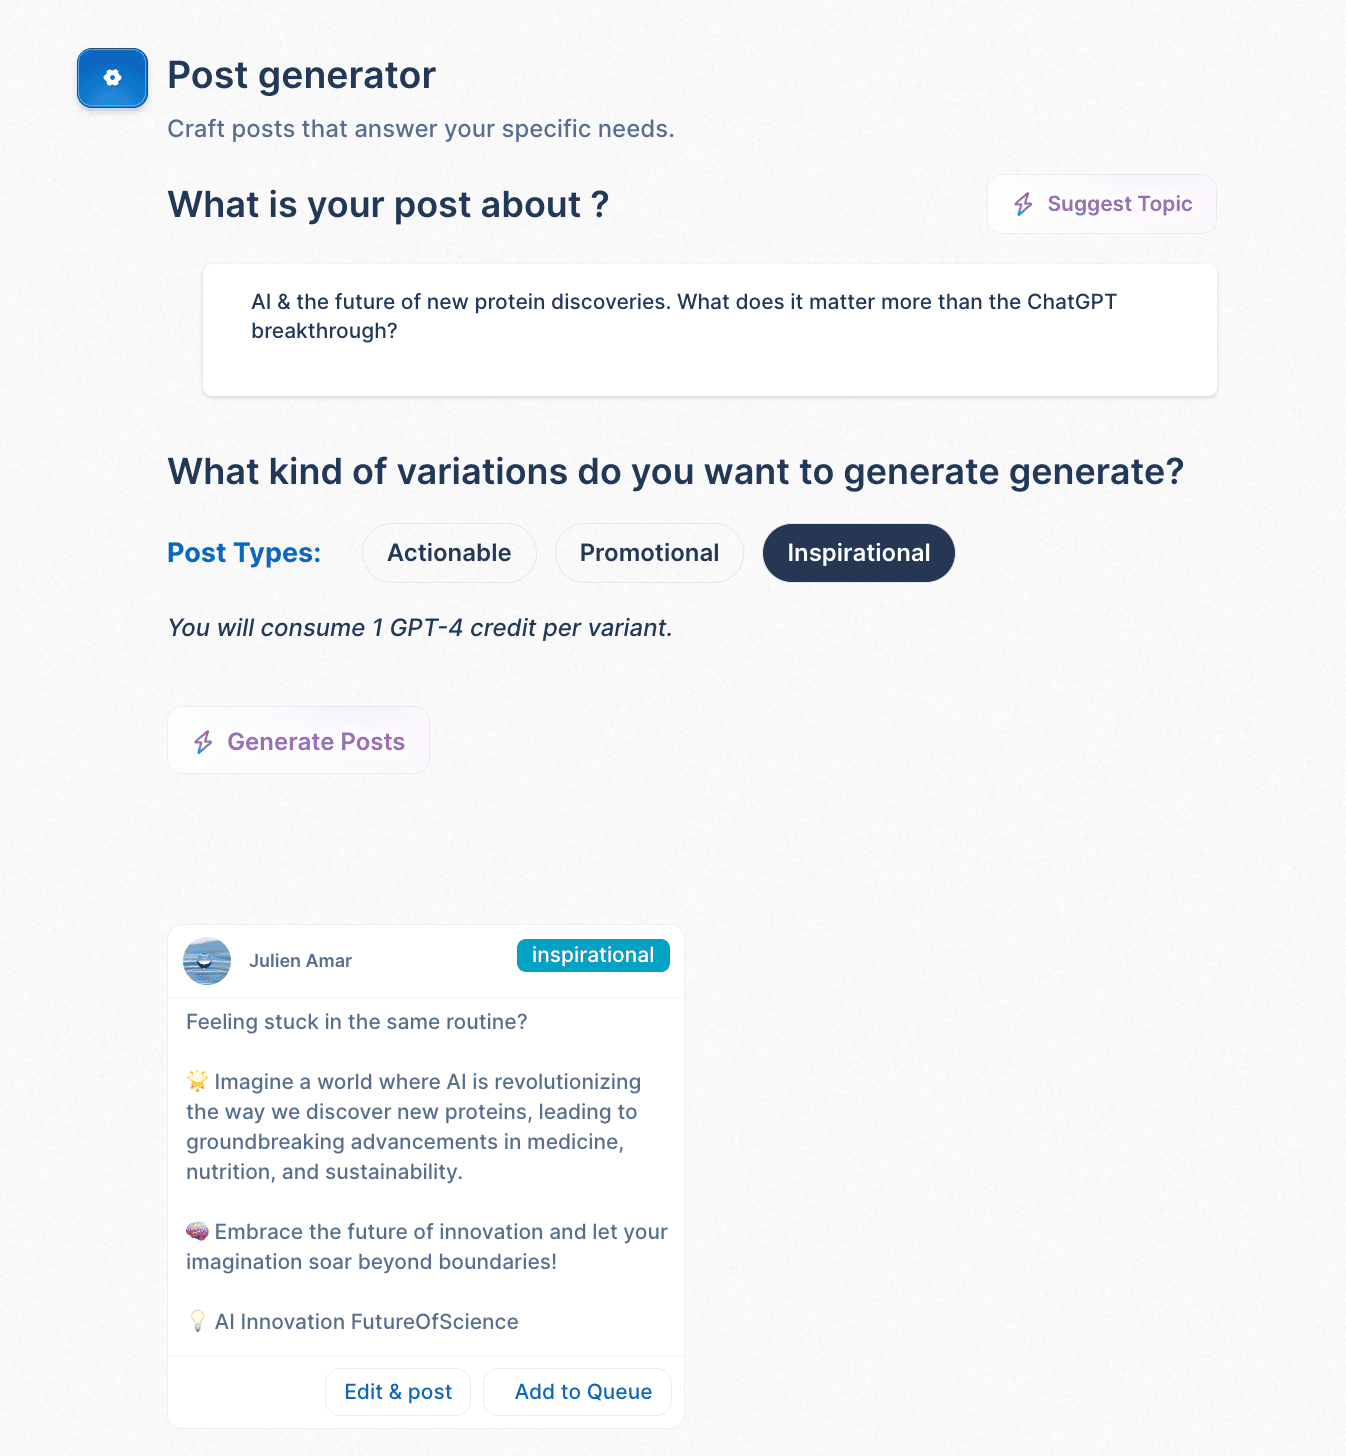Click the Julien Amar author name
The width and height of the screenshot is (1346, 1456).
point(300,961)
